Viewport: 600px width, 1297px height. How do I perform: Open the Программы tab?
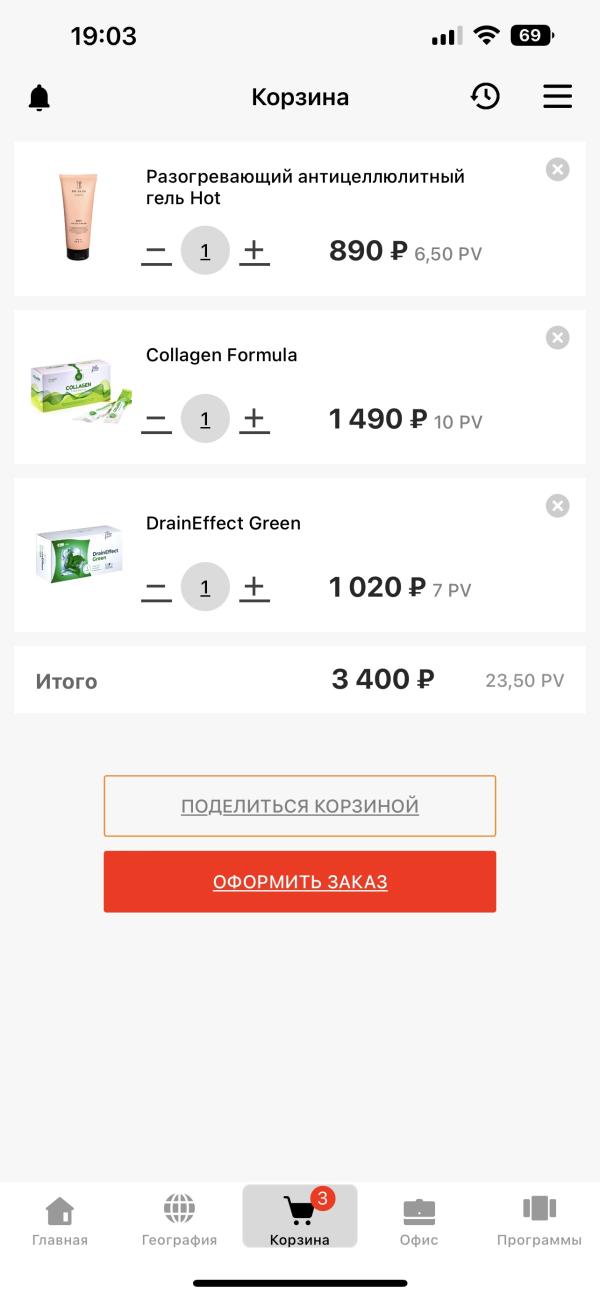pyautogui.click(x=539, y=1221)
